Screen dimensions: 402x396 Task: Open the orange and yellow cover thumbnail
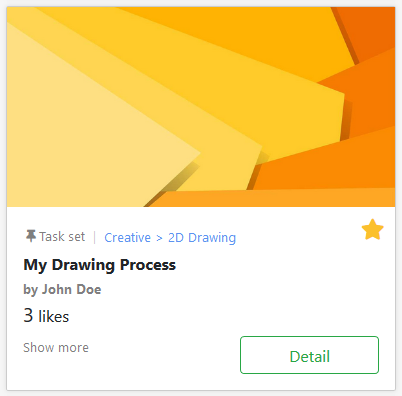[201, 107]
